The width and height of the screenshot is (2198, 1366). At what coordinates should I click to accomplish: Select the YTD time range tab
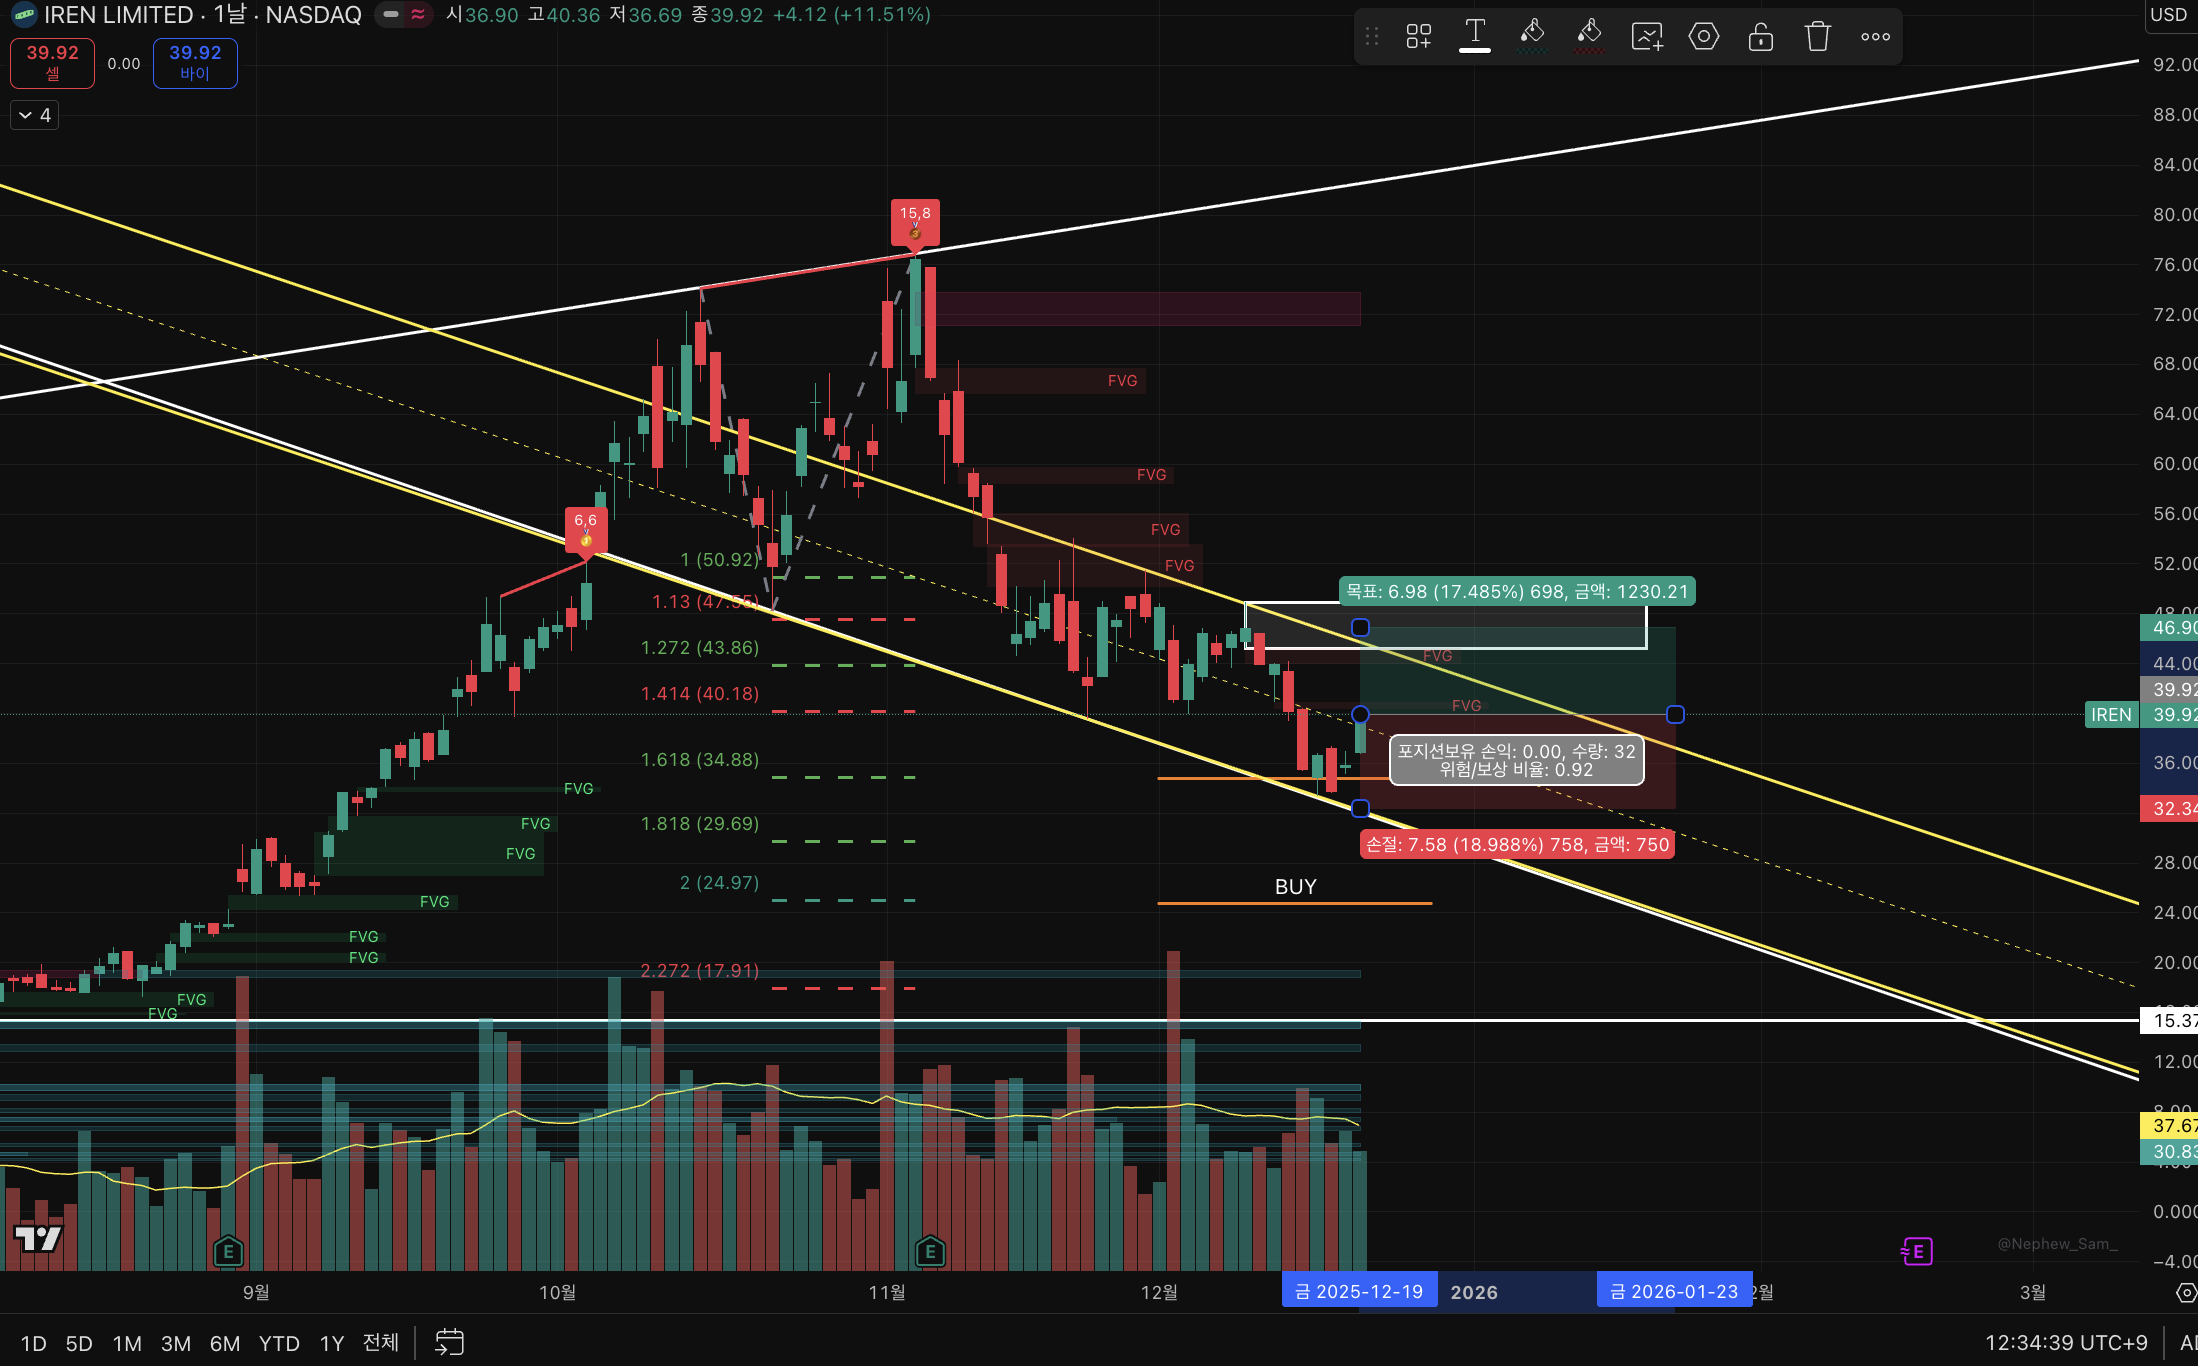[279, 1343]
